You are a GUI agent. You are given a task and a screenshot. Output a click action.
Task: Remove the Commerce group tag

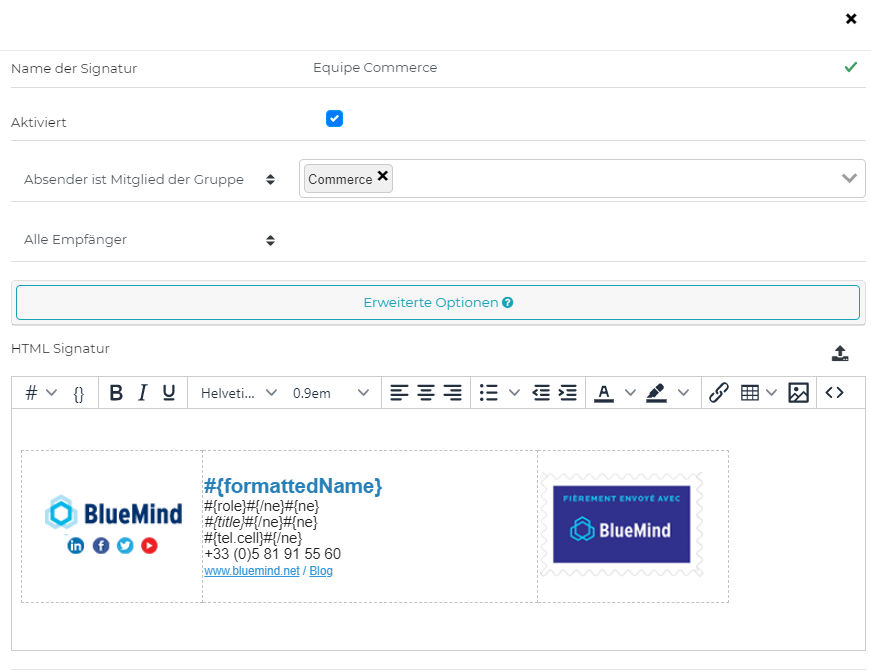point(383,176)
